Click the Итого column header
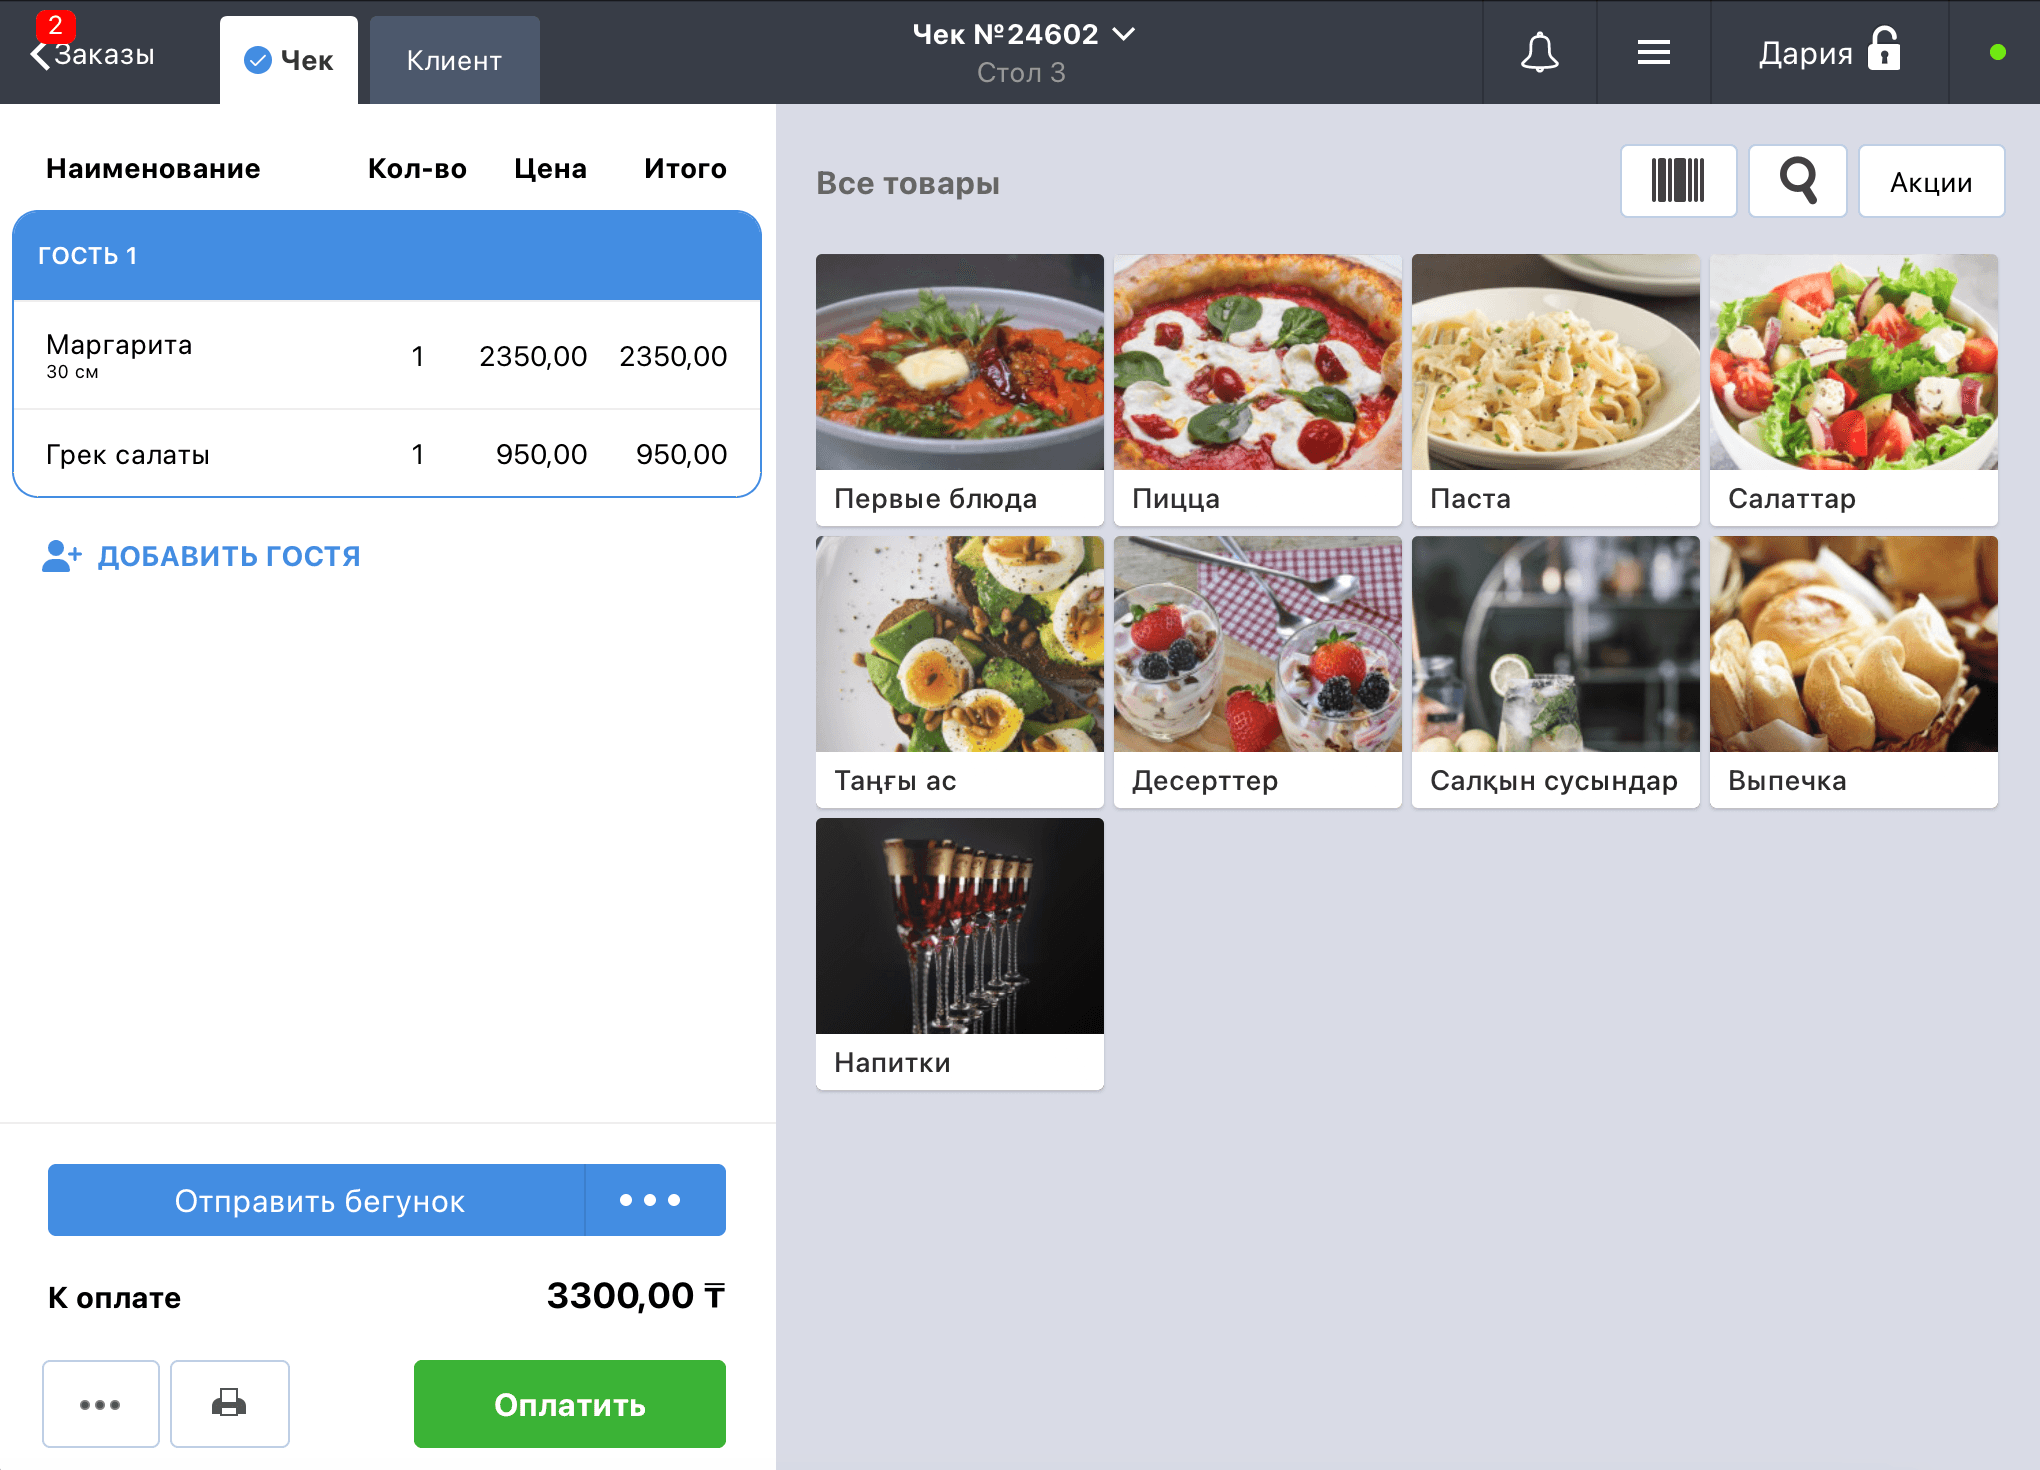The width and height of the screenshot is (2040, 1470). pyautogui.click(x=685, y=168)
